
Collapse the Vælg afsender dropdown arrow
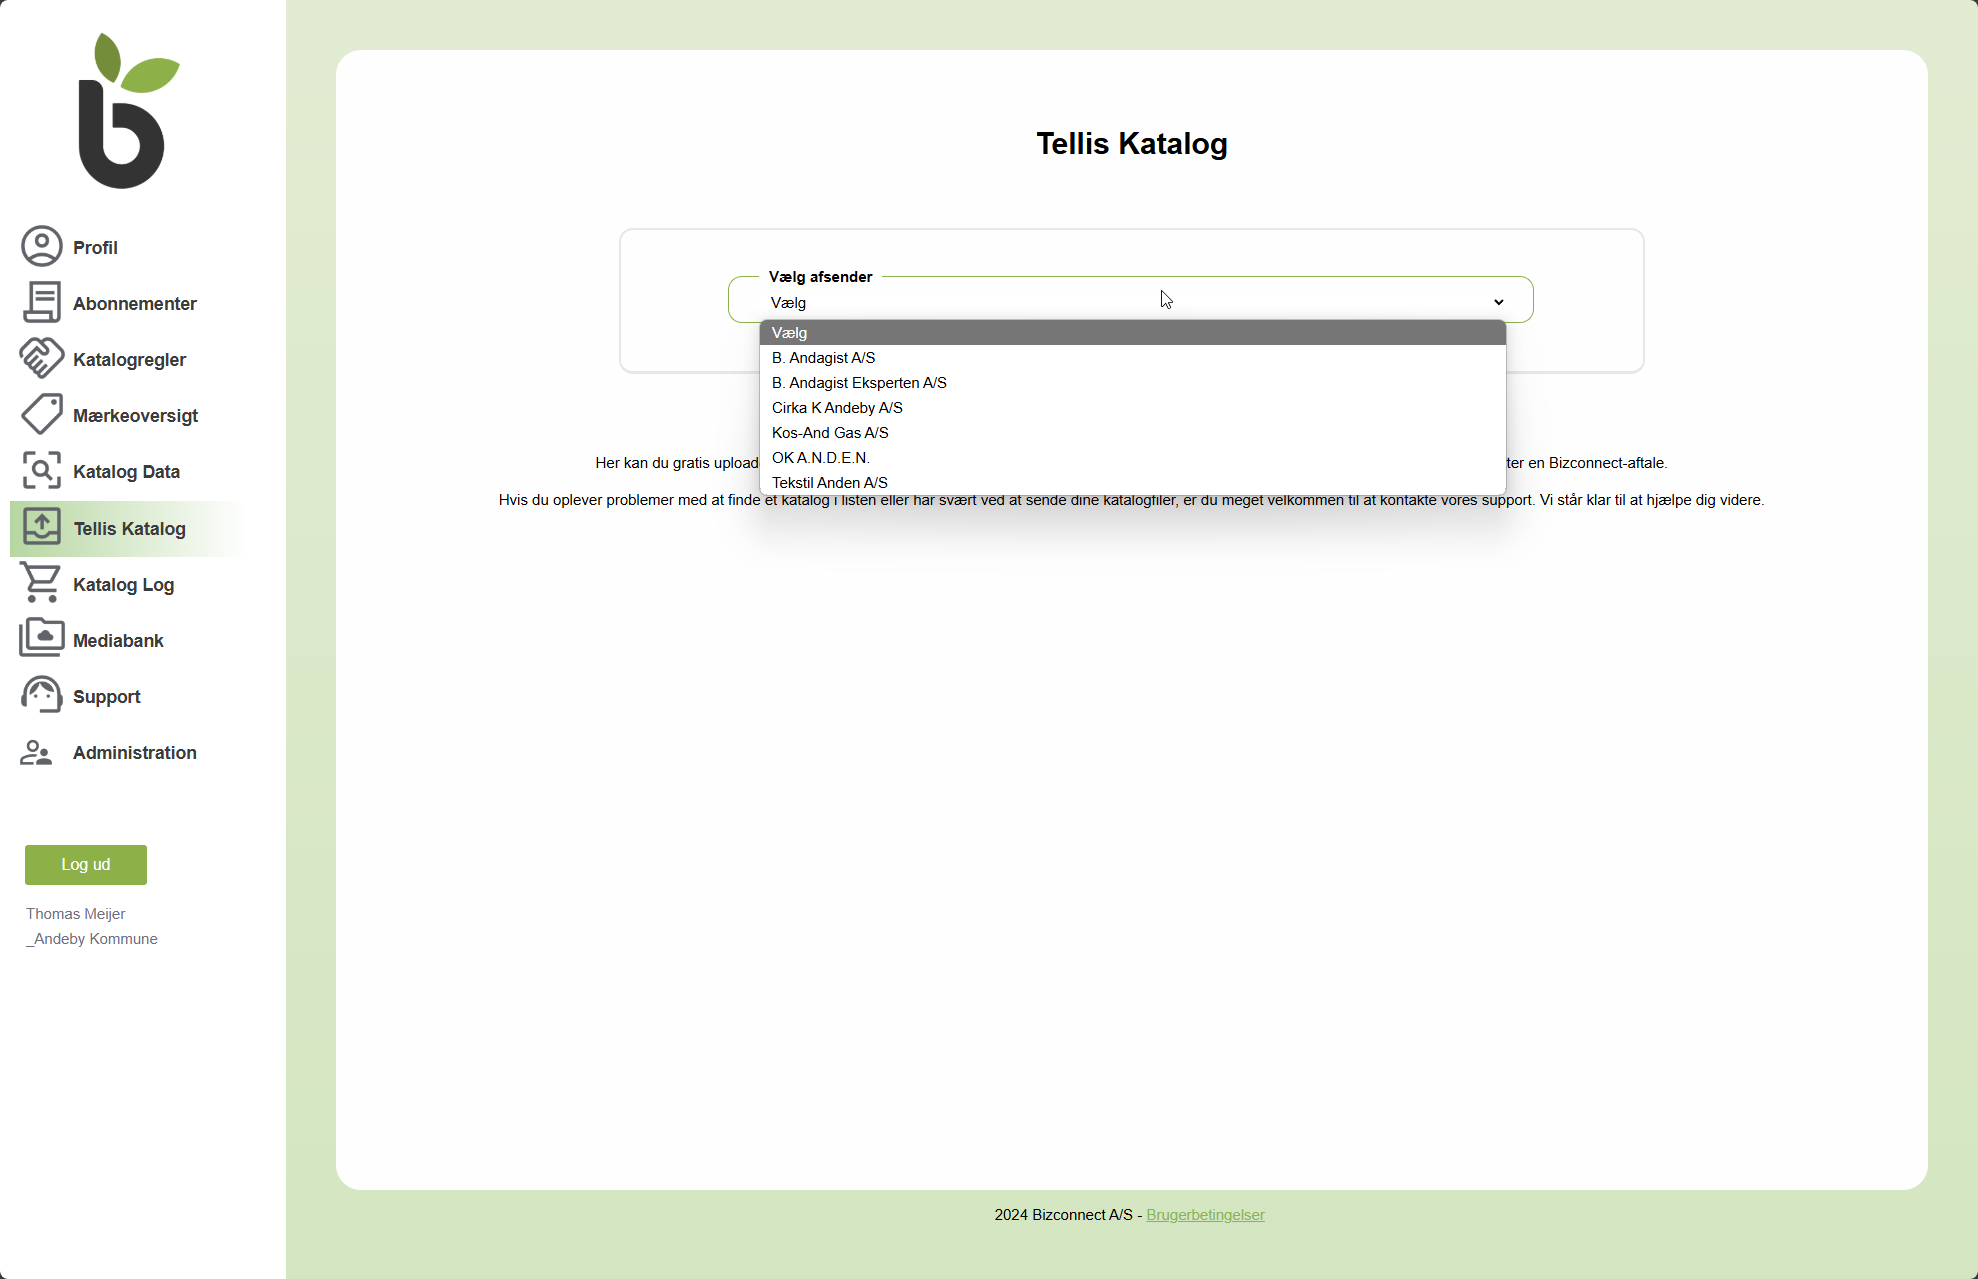click(1498, 302)
